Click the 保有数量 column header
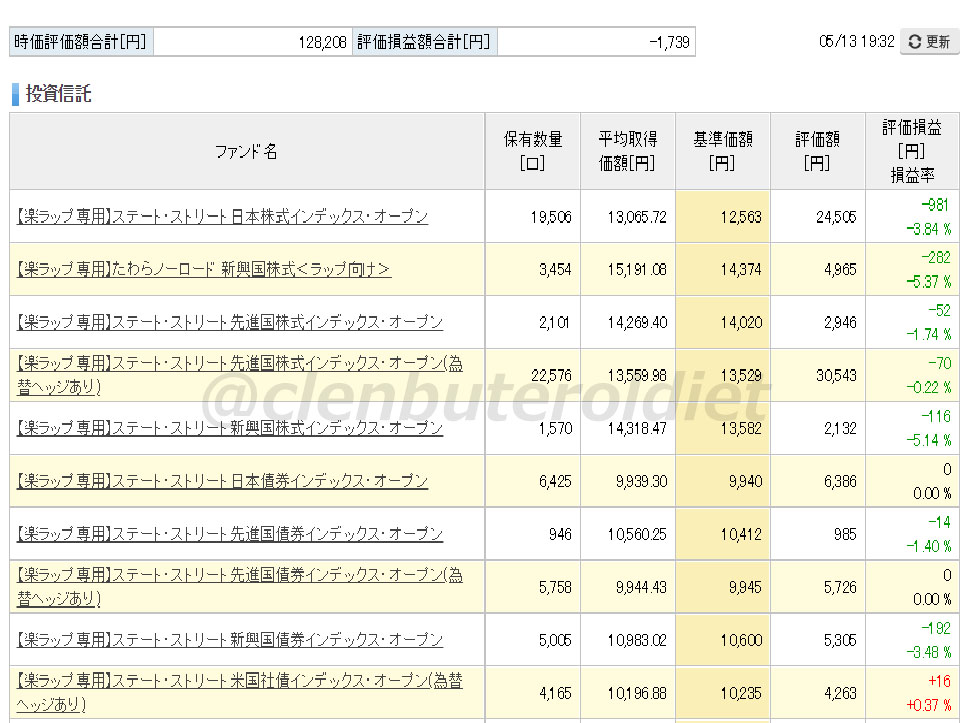The height and width of the screenshot is (723, 969). pos(533,151)
